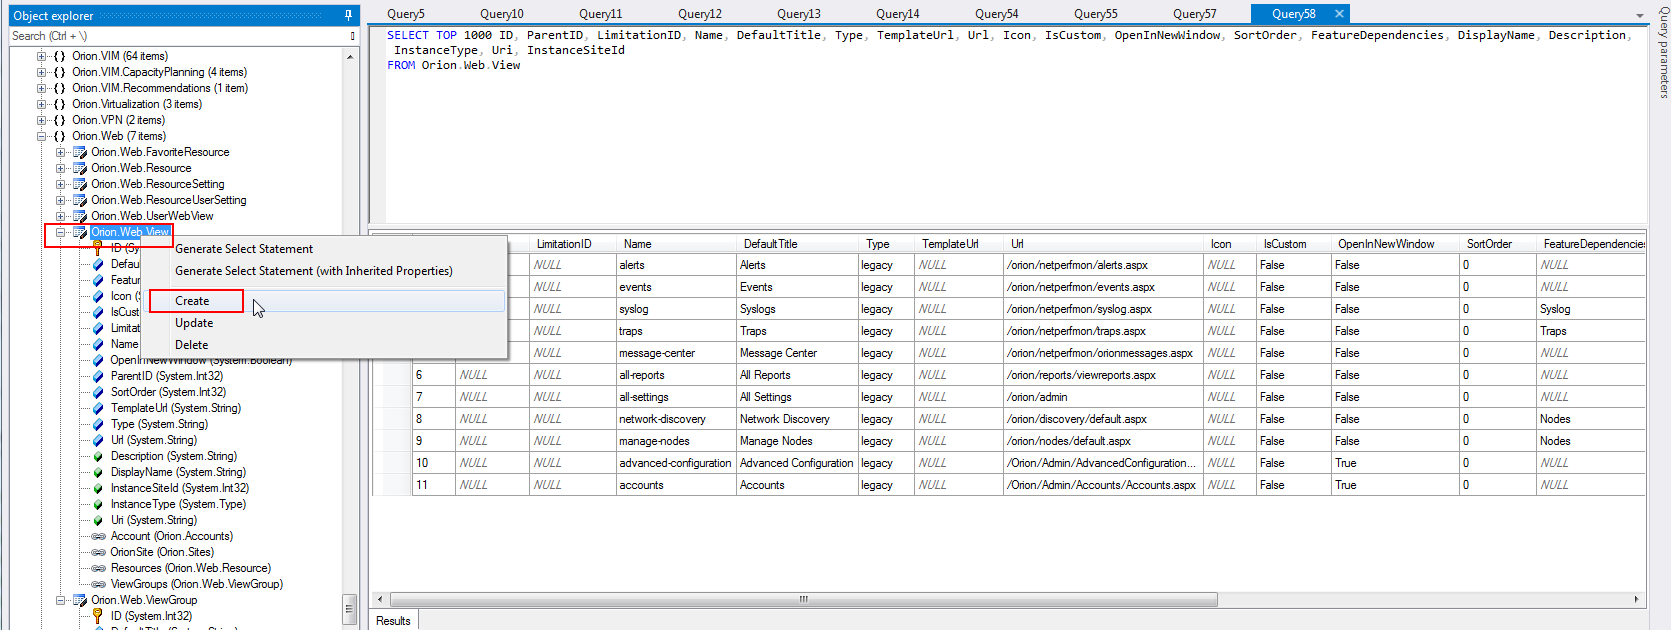1671x630 pixels.
Task: Click the OrionSite relationship chain icon
Action: pyautogui.click(x=98, y=552)
